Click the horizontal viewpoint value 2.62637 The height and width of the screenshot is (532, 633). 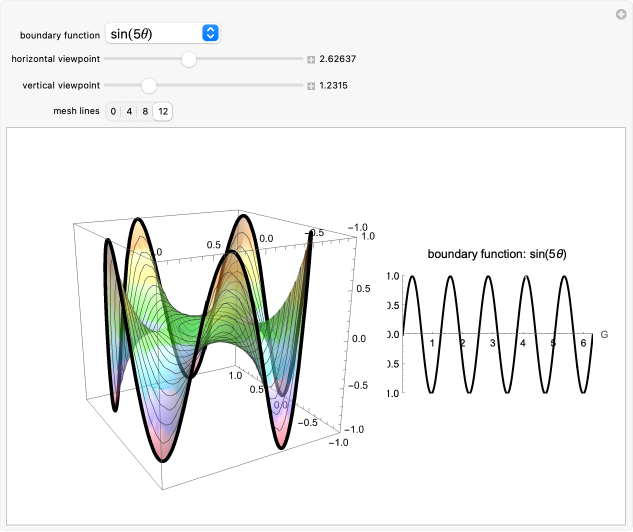338,59
